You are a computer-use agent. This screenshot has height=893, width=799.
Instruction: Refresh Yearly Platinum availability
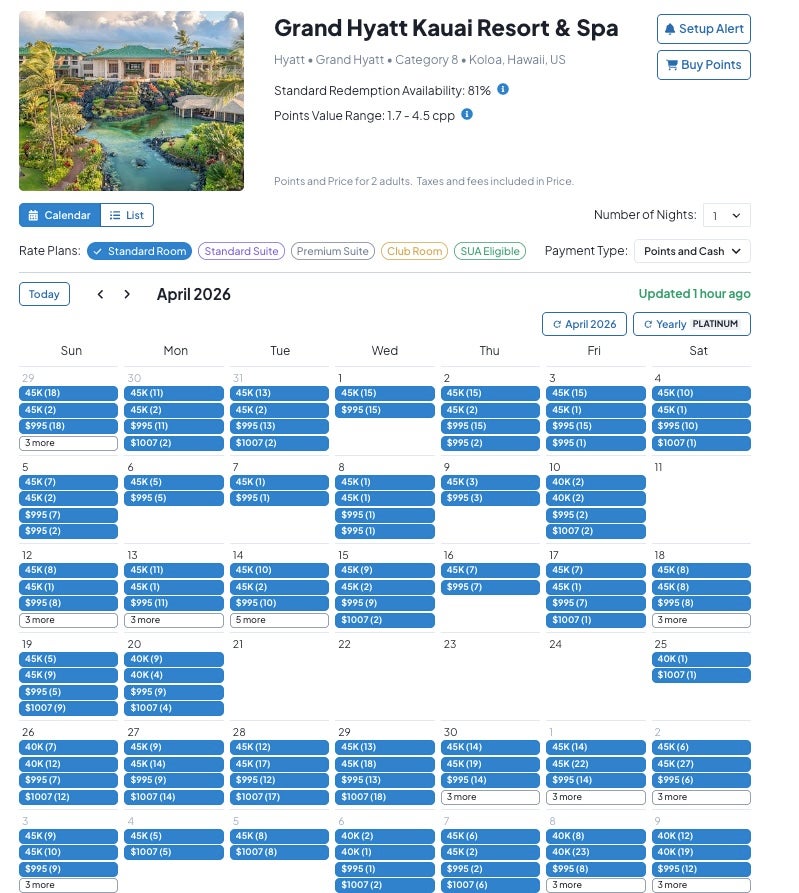coord(691,324)
